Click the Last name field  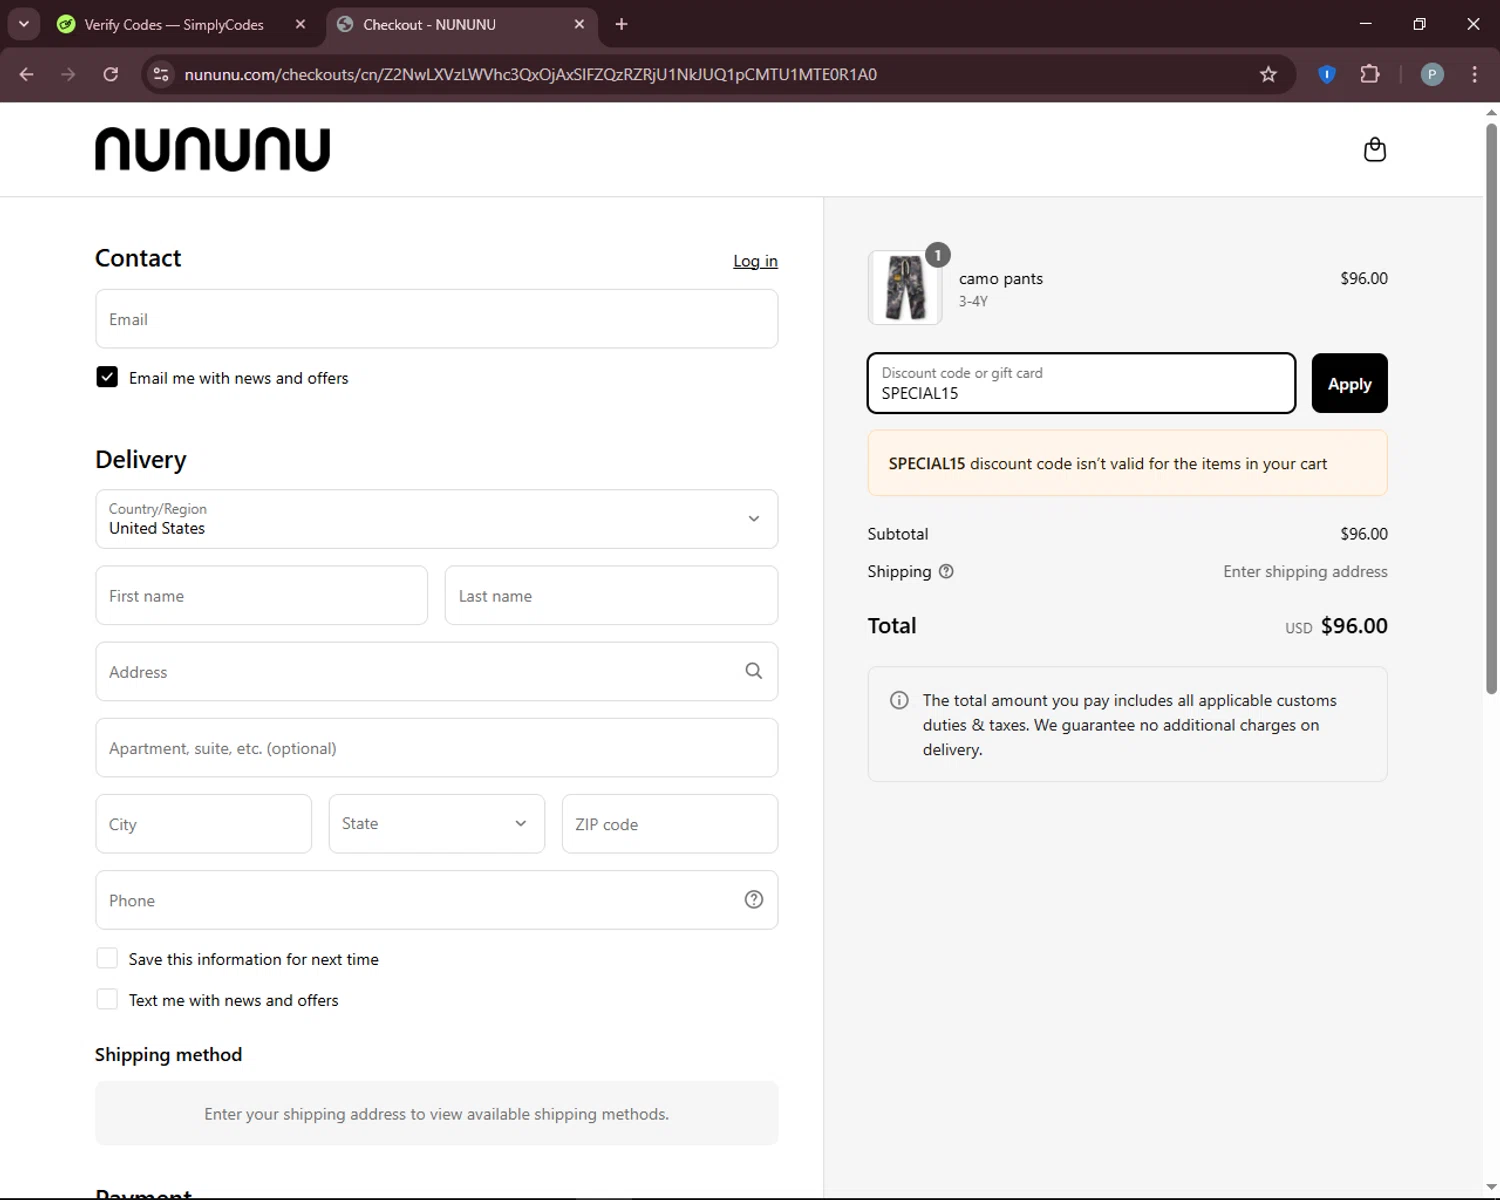click(x=611, y=596)
